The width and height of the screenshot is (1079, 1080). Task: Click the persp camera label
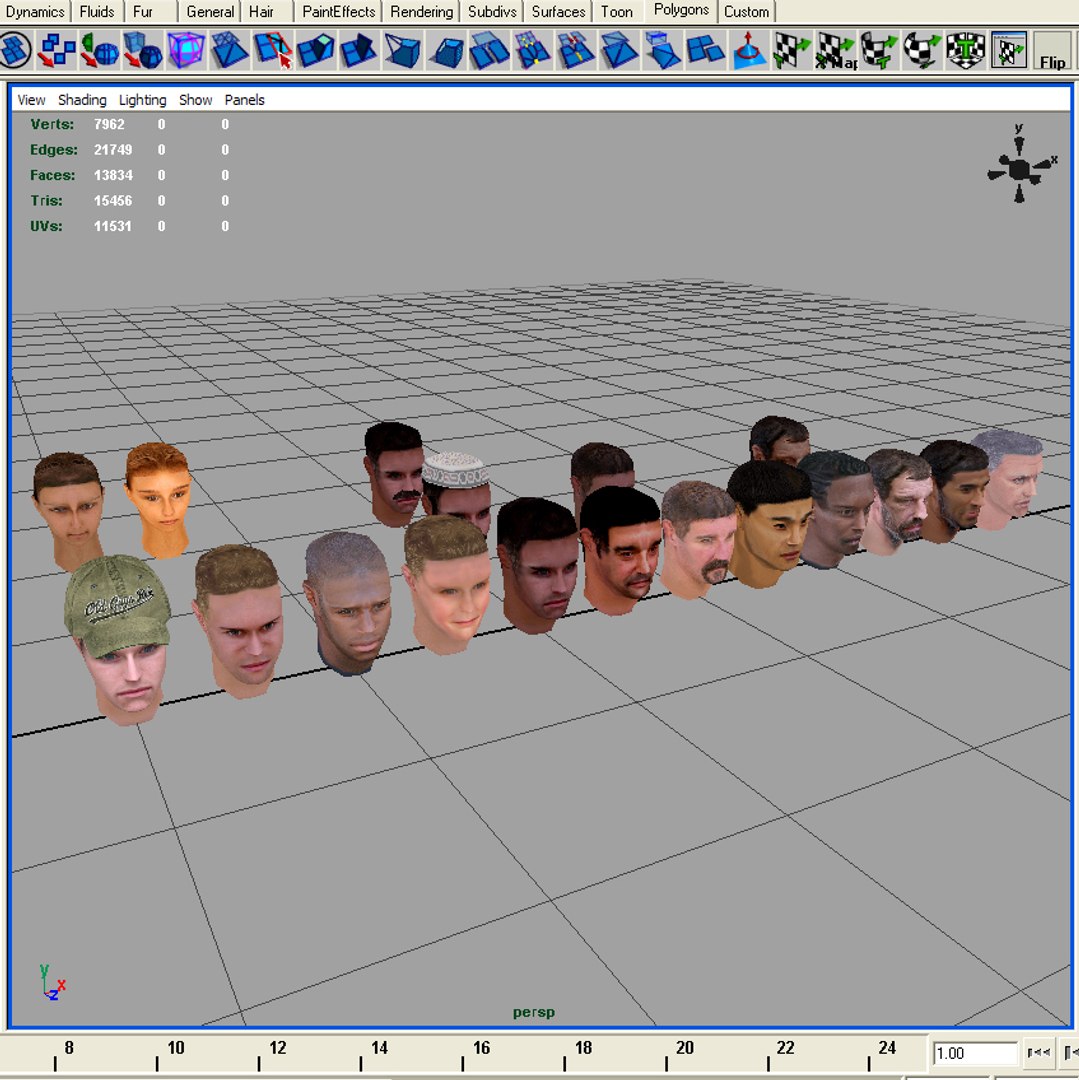coord(534,1012)
